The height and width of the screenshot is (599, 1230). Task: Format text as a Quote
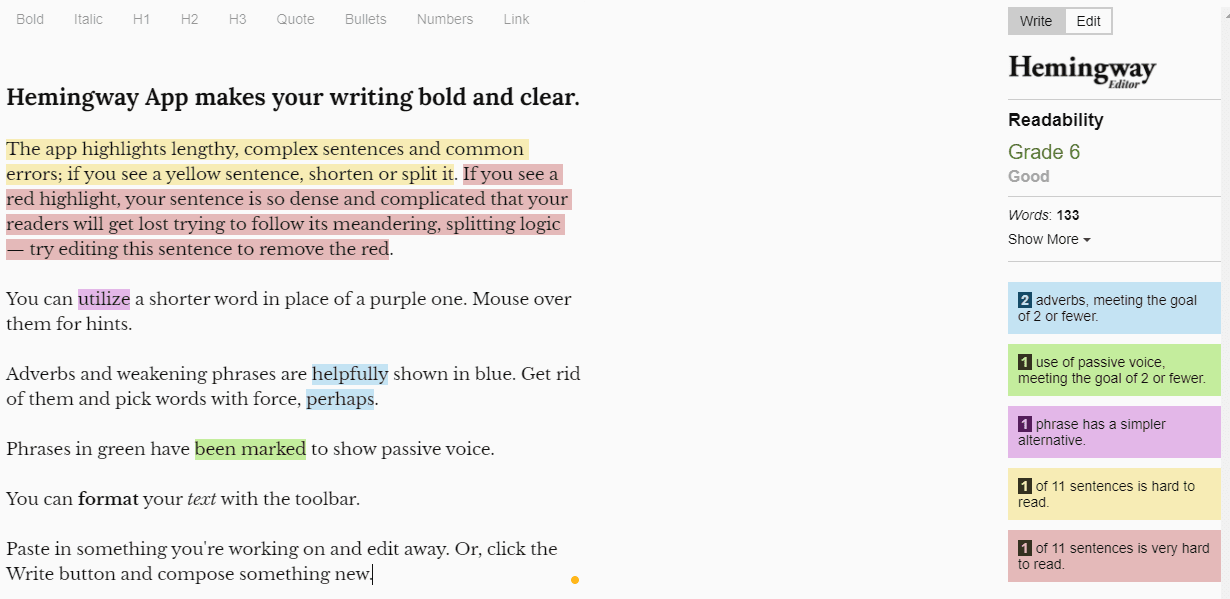coord(295,19)
